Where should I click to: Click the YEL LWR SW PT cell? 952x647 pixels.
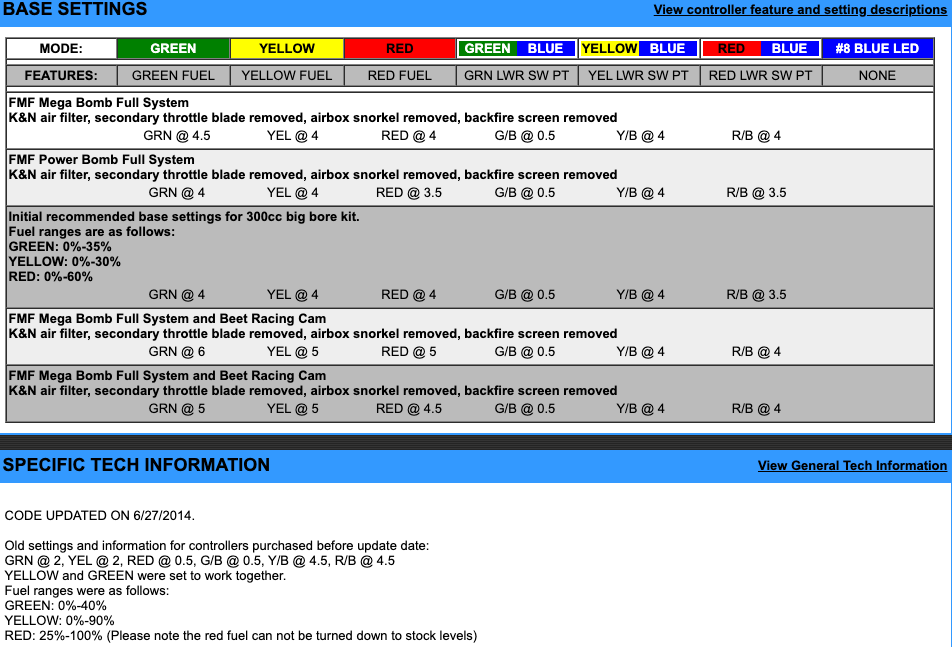click(x=638, y=75)
